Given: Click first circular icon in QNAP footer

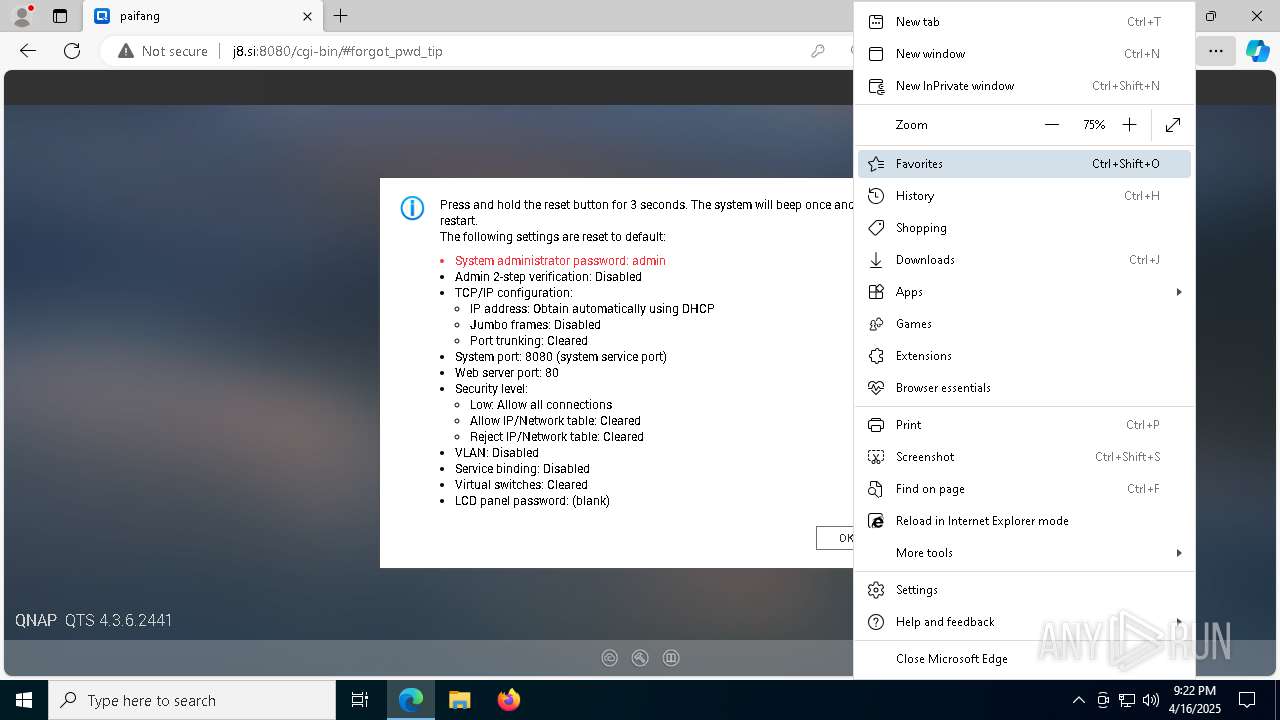Looking at the screenshot, I should [x=610, y=658].
